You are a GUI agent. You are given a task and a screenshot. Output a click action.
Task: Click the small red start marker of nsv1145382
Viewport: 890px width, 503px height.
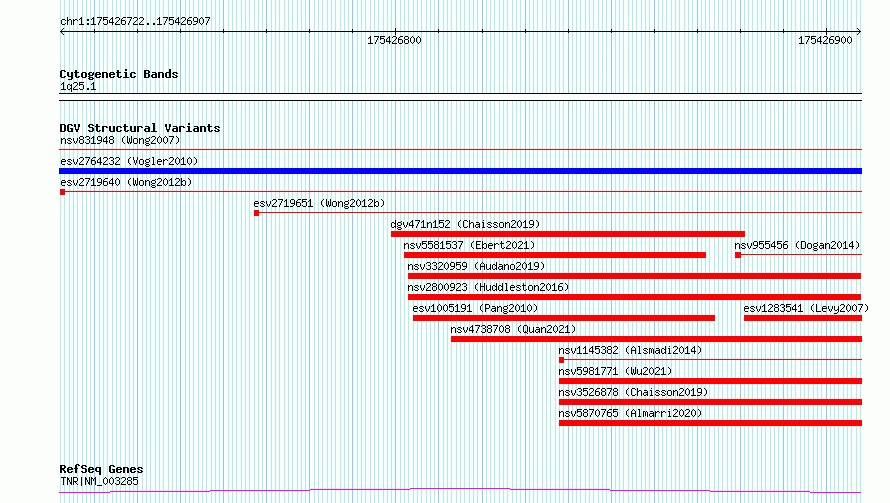pyautogui.click(x=561, y=360)
